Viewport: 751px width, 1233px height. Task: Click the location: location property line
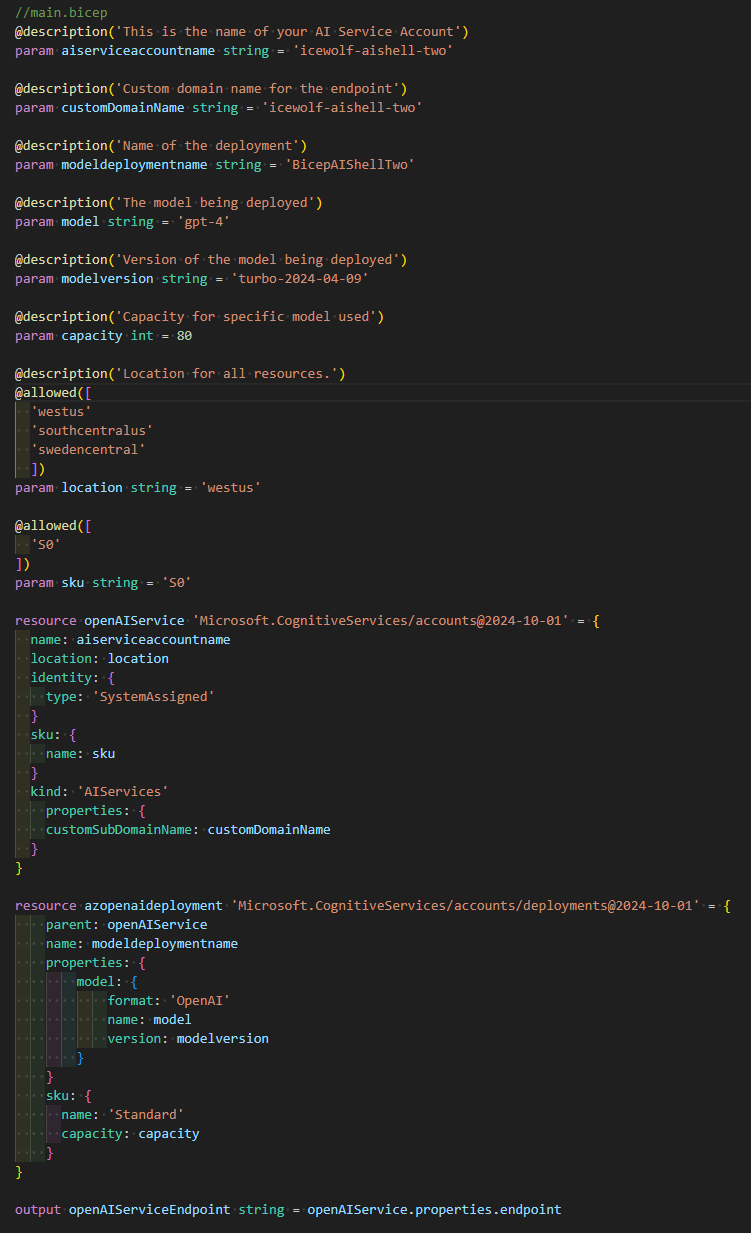[x=100, y=658]
